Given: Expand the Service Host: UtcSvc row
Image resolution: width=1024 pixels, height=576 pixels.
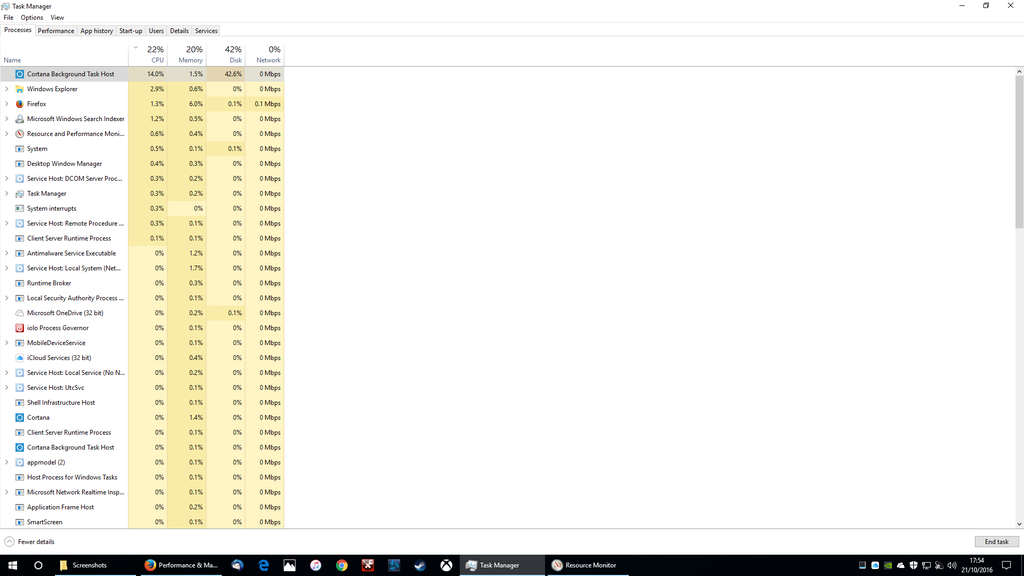Looking at the screenshot, I should pos(7,388).
